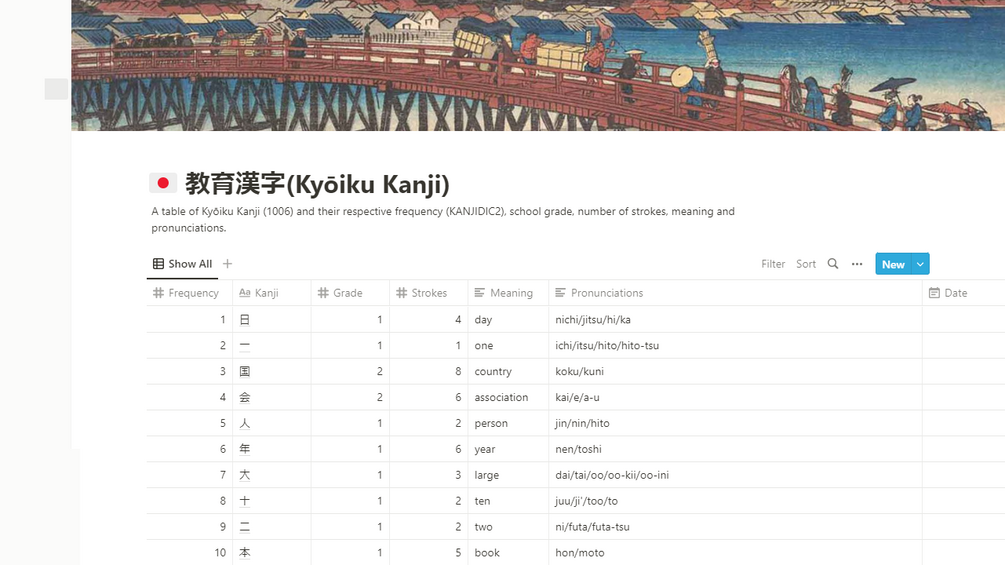Open the Meaning column header menu

pyautogui.click(x=508, y=293)
